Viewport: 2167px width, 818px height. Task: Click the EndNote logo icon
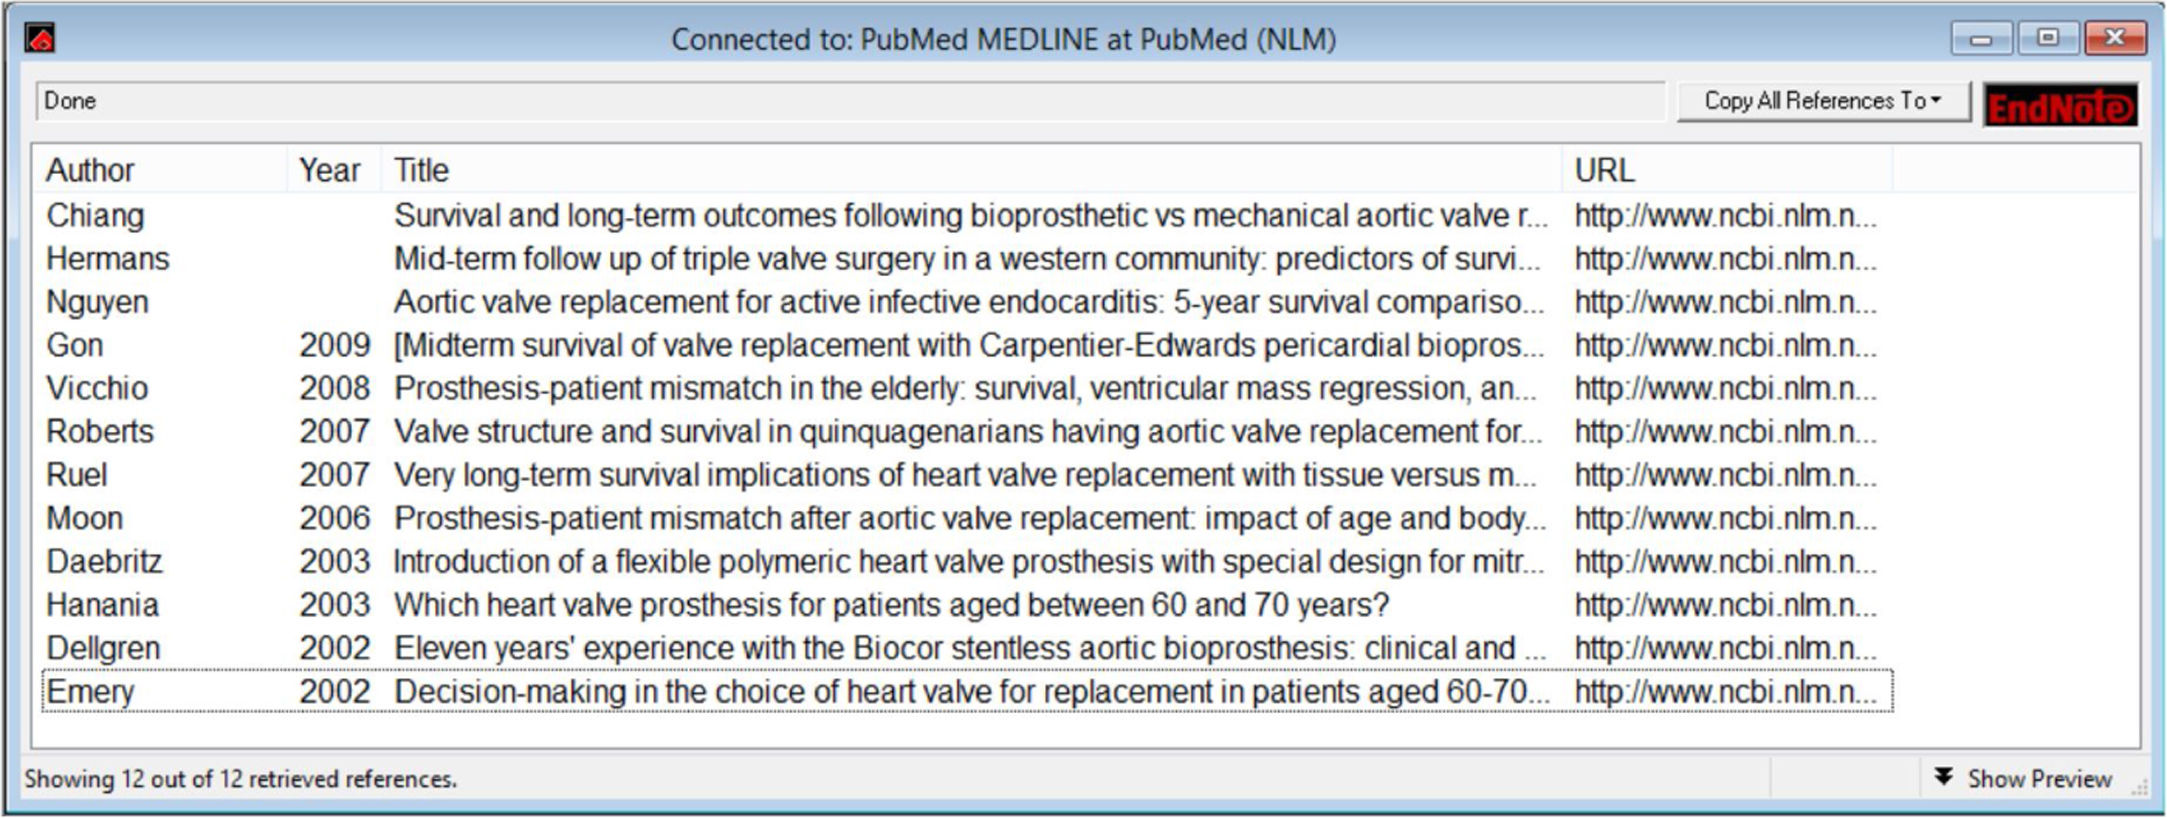tap(2060, 105)
